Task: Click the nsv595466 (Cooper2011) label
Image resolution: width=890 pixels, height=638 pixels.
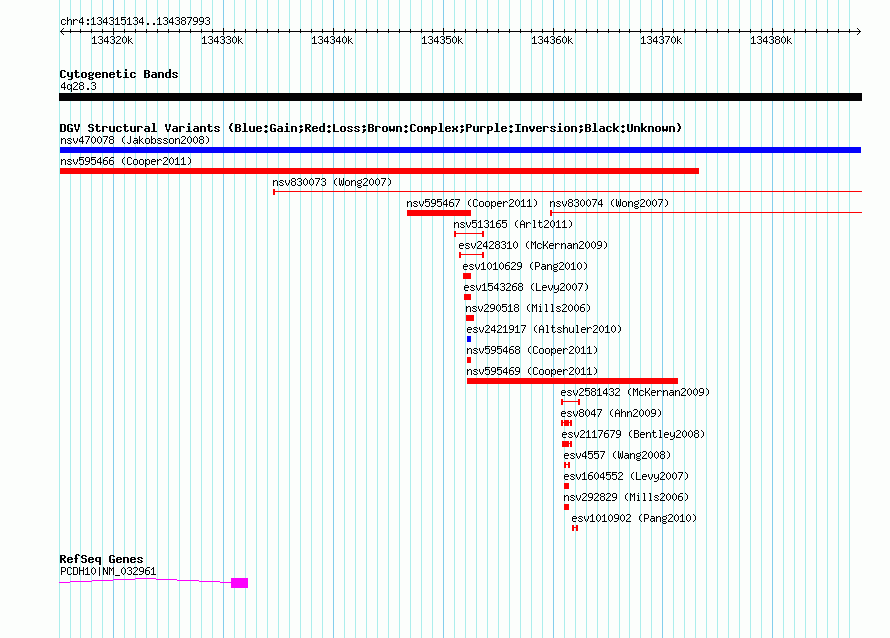Action: pos(126,161)
